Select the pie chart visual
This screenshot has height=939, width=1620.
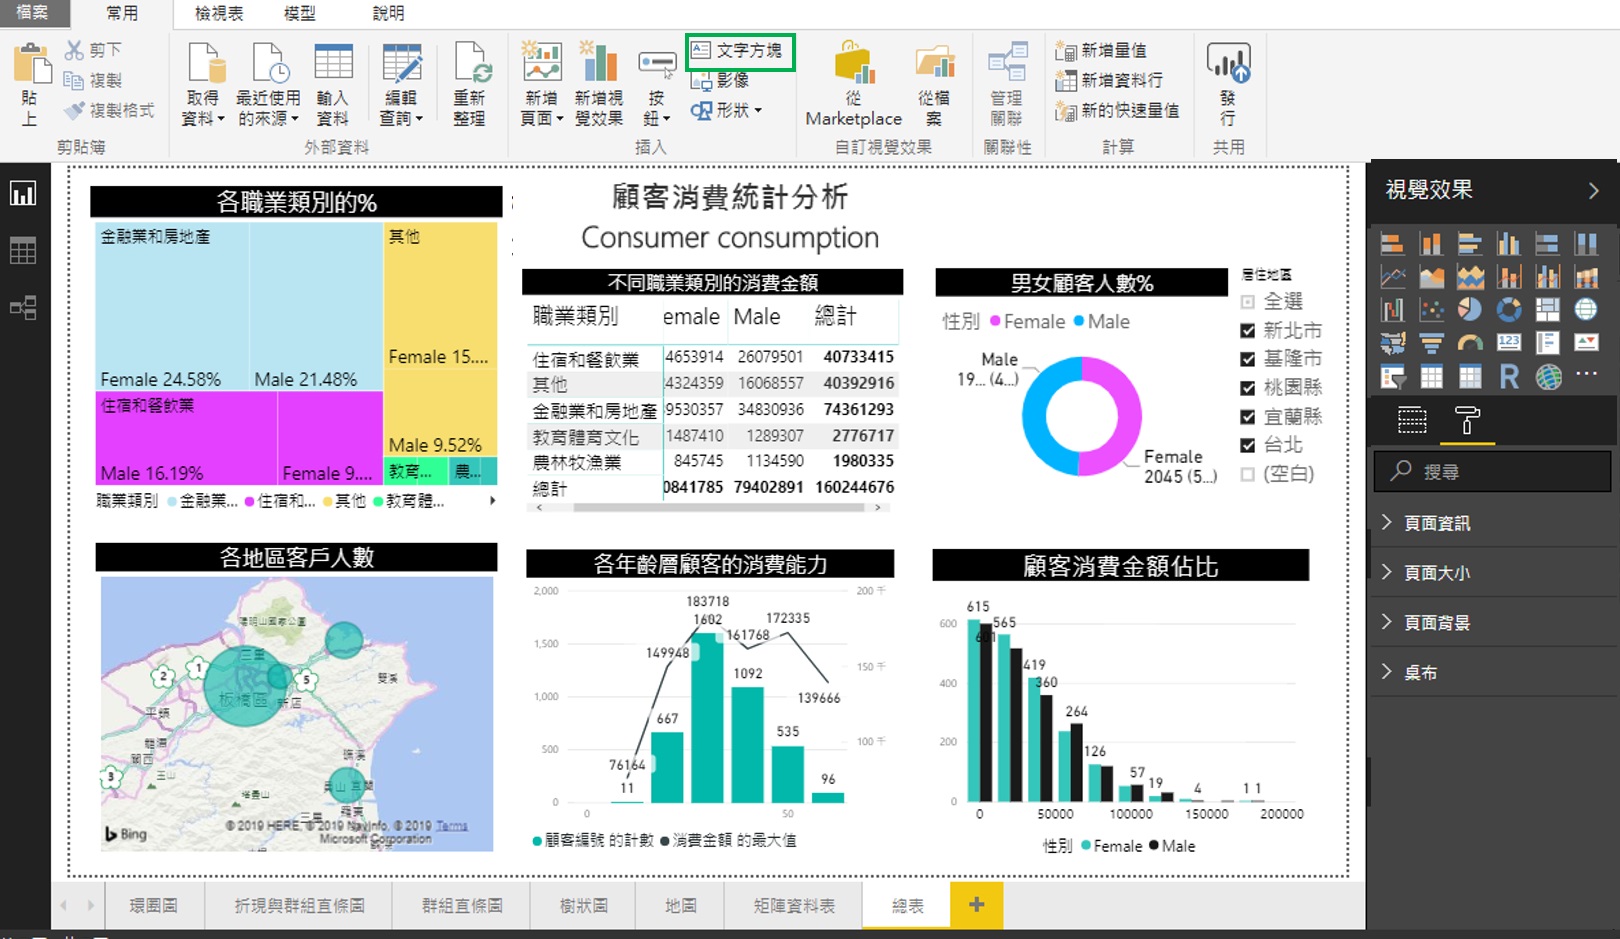1470,310
